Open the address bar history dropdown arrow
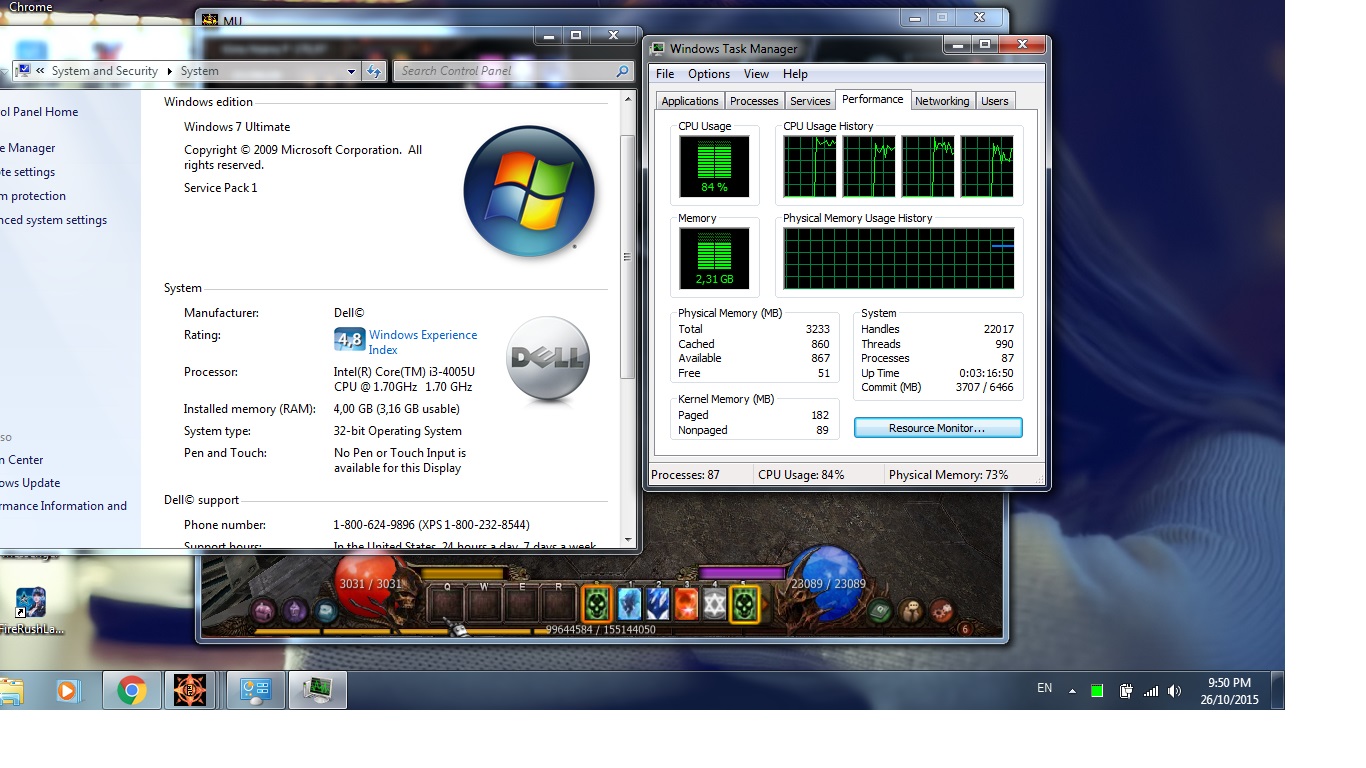 click(x=351, y=71)
